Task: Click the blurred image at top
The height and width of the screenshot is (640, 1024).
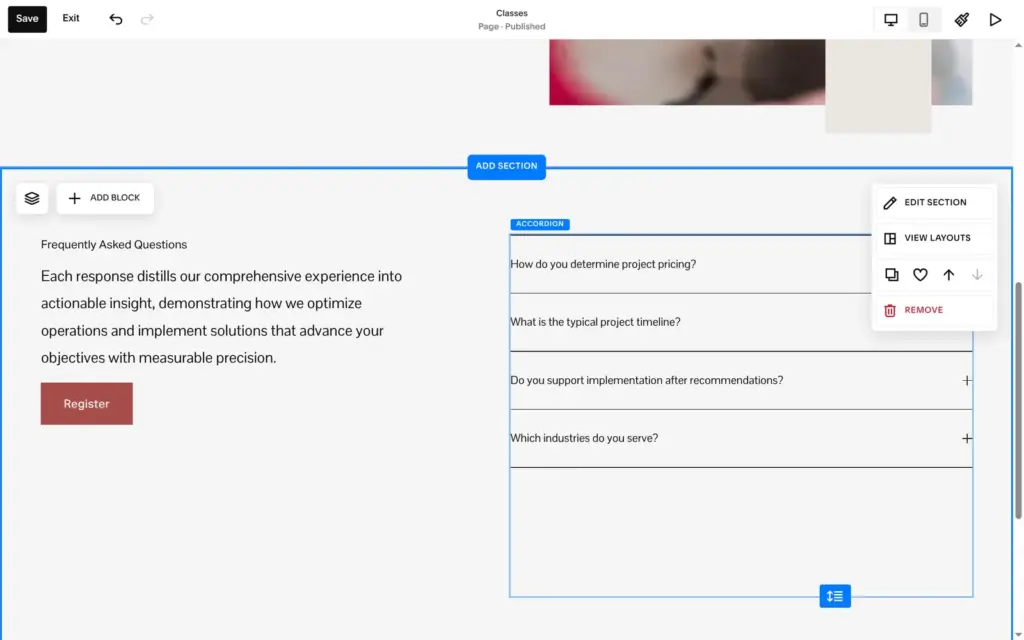Action: pyautogui.click(x=687, y=72)
